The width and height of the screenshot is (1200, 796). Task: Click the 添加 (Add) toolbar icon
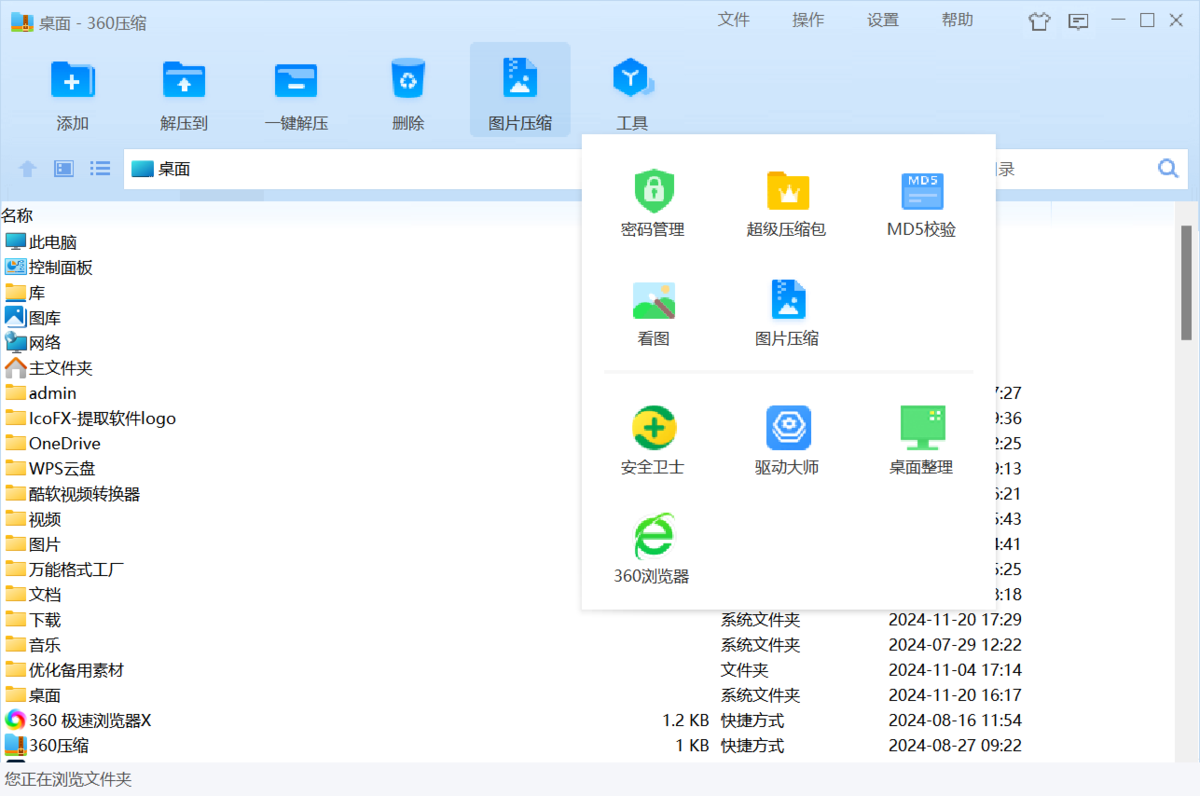pyautogui.click(x=73, y=81)
